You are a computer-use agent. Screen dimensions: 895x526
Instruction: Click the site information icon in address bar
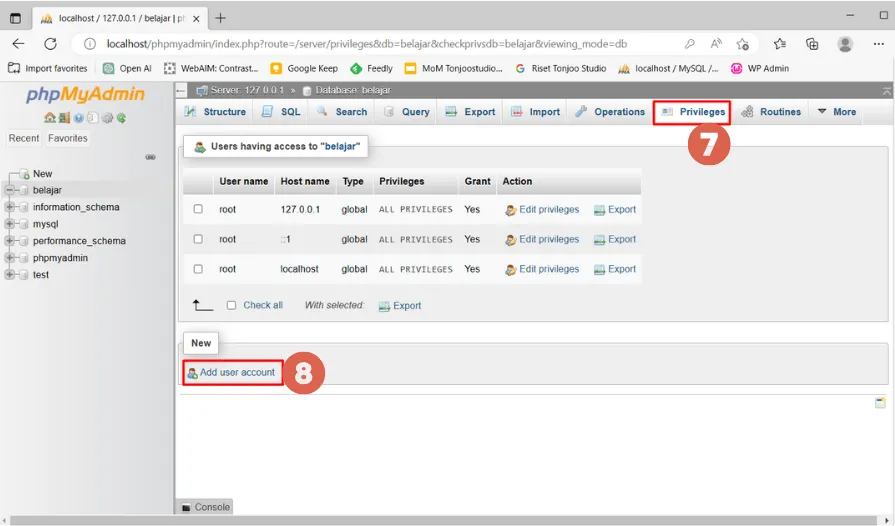tap(90, 44)
